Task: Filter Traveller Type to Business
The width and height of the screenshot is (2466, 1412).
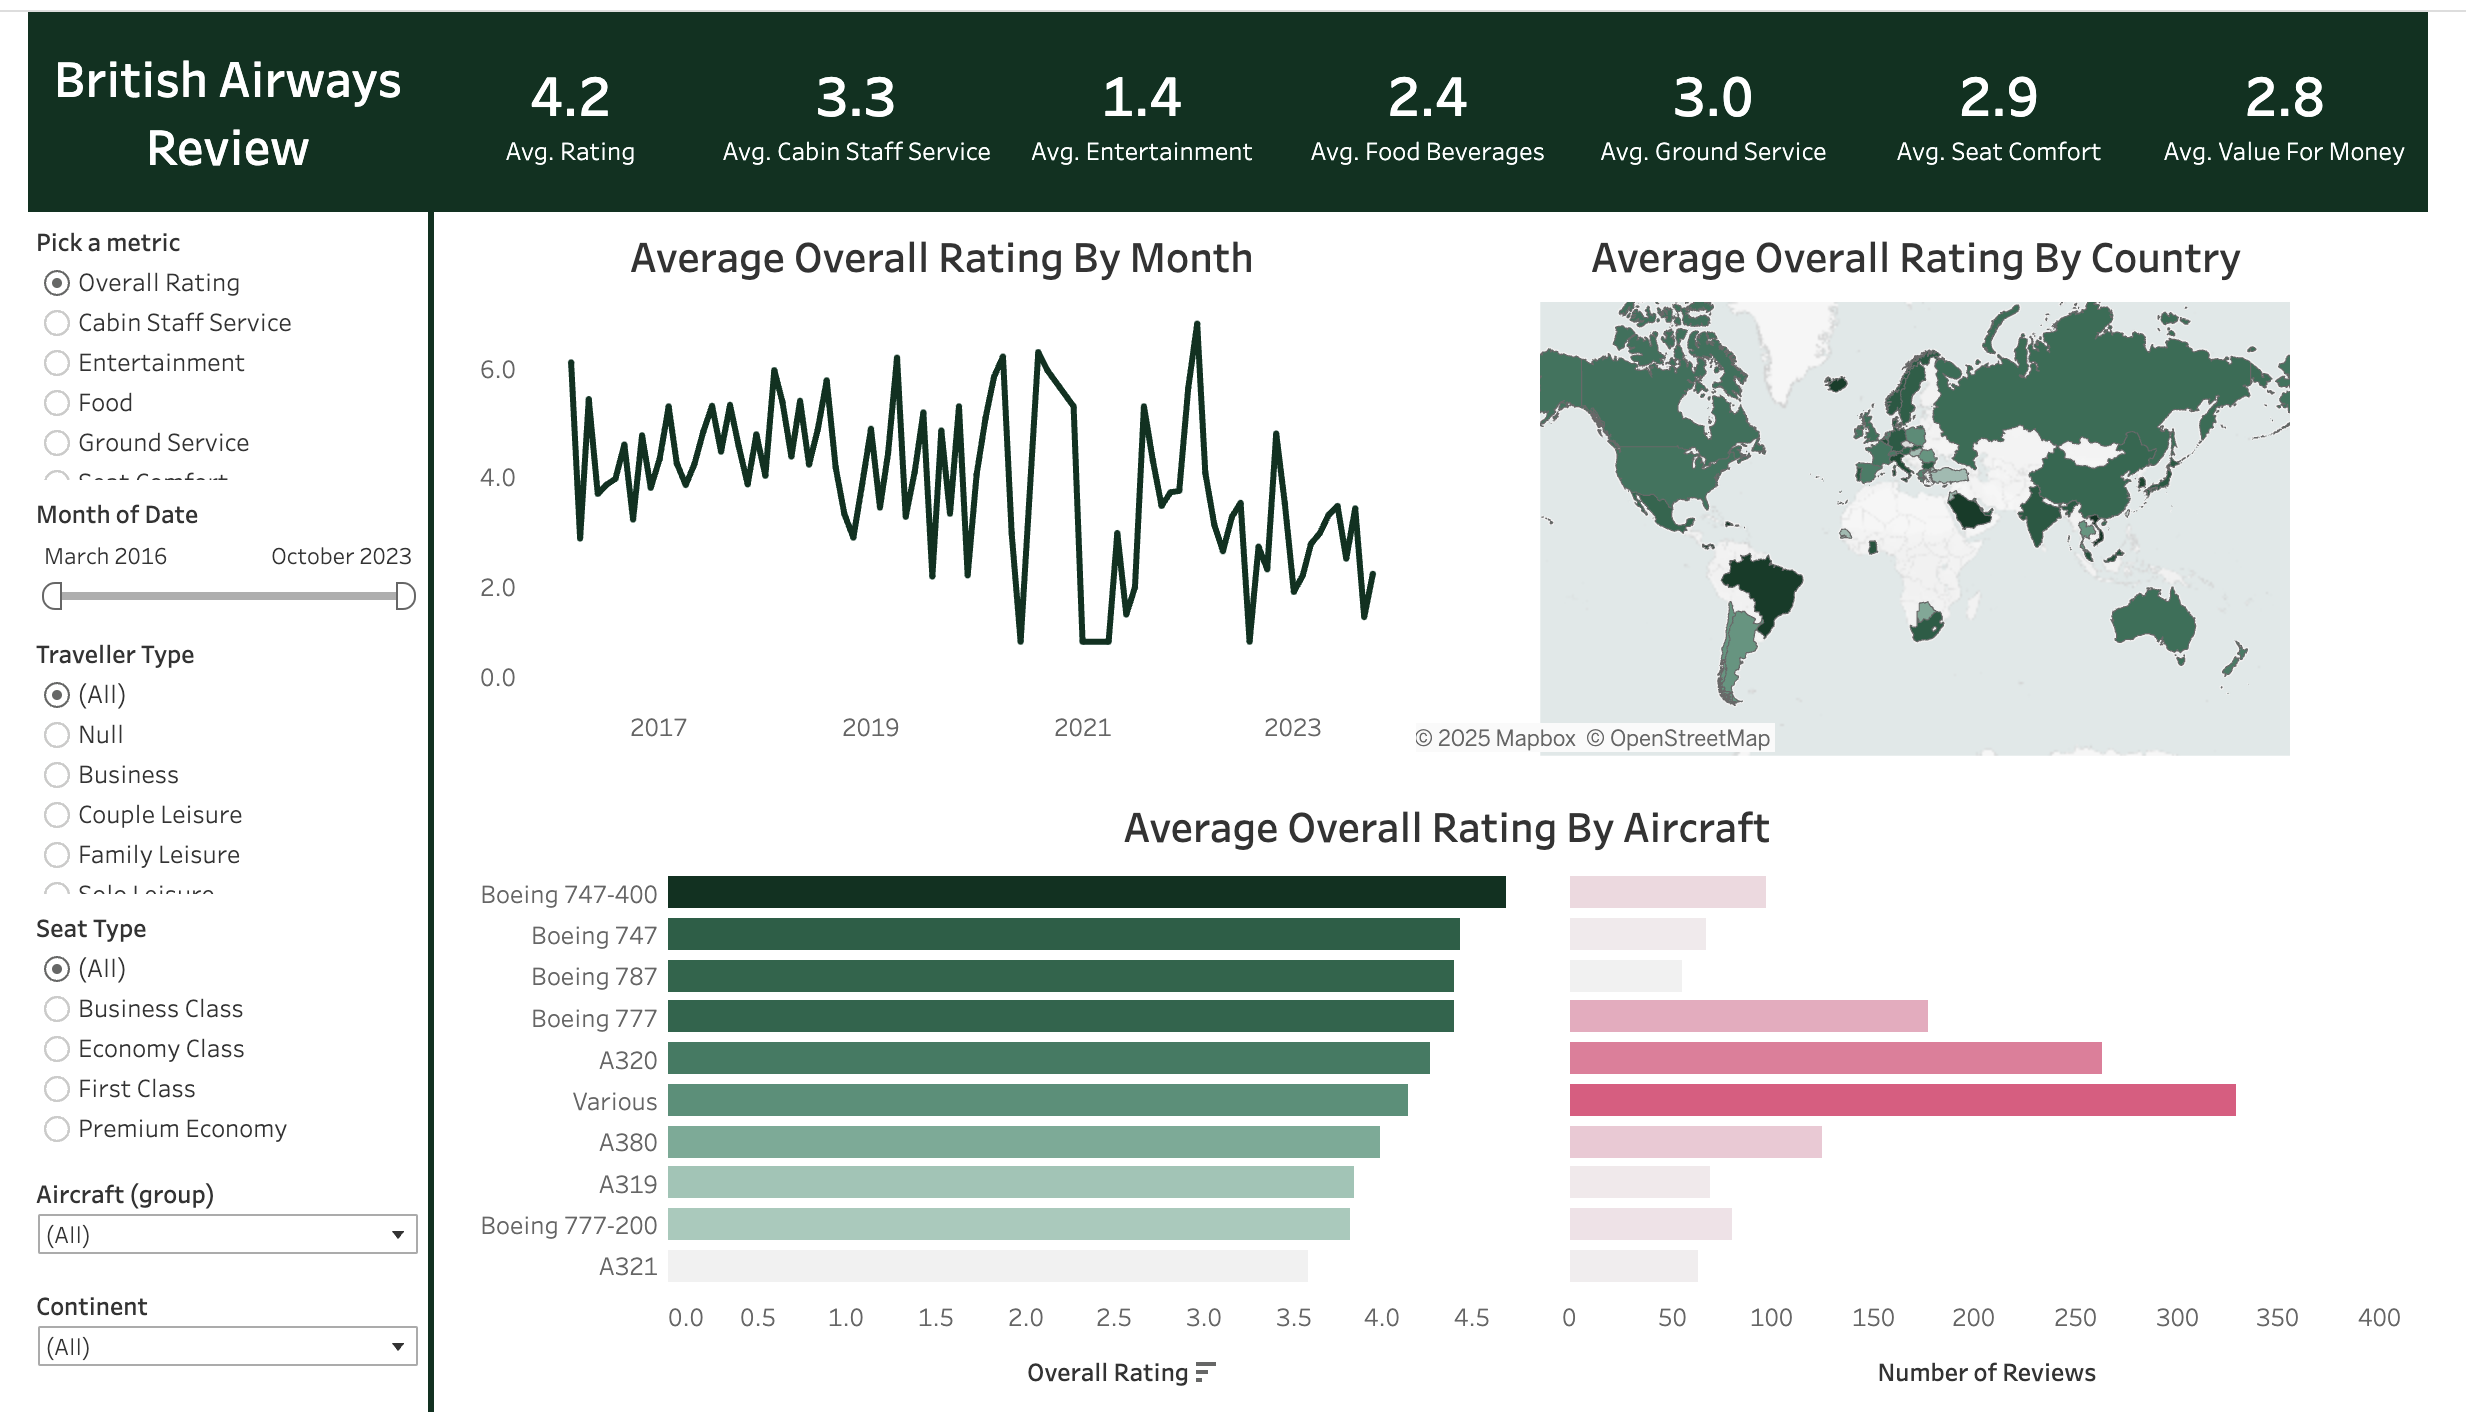Action: click(x=57, y=775)
